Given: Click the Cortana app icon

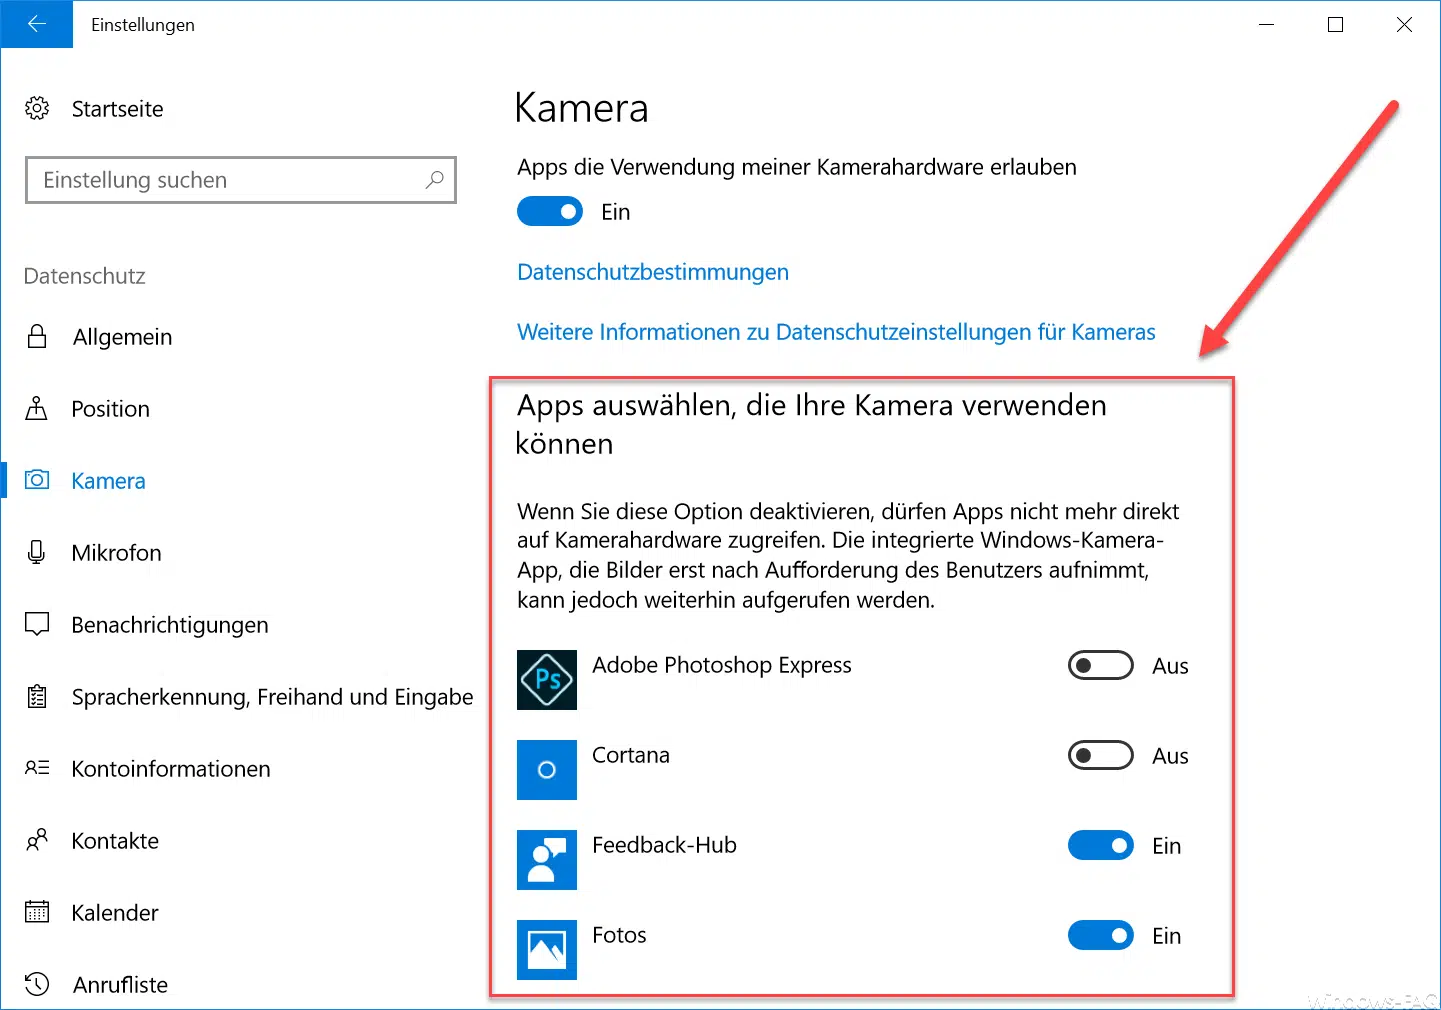Looking at the screenshot, I should point(547,770).
